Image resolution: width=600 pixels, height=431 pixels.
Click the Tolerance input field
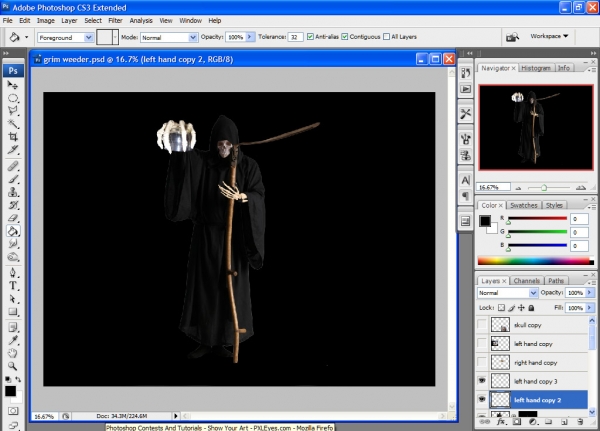(295, 37)
